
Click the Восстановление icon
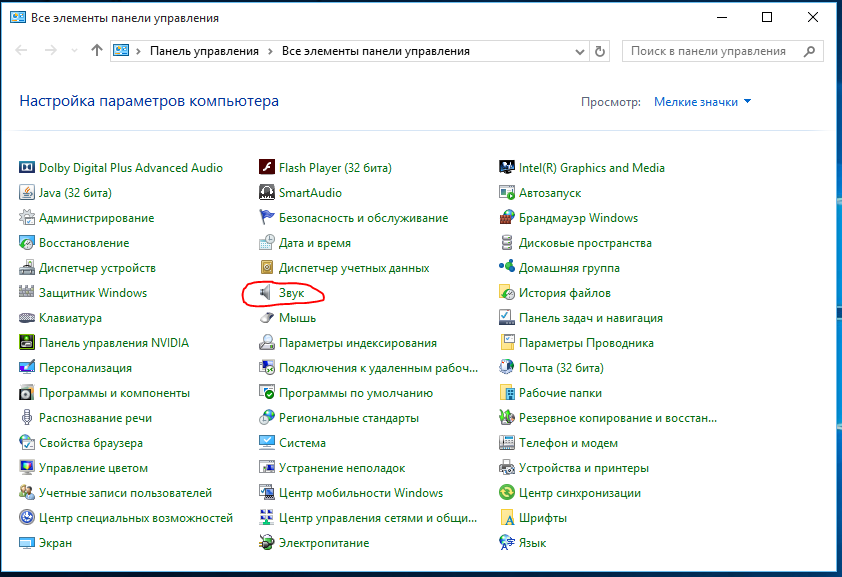(x=27, y=243)
